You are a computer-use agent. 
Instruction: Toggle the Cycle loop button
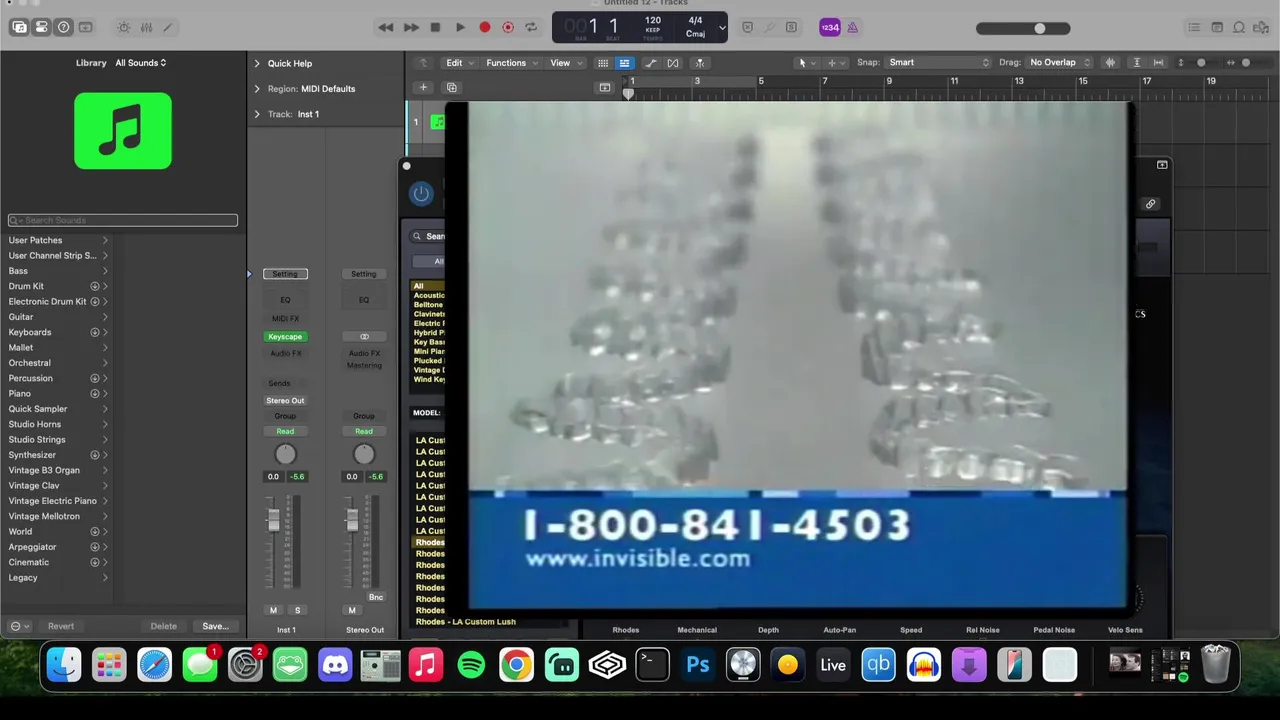coord(531,27)
